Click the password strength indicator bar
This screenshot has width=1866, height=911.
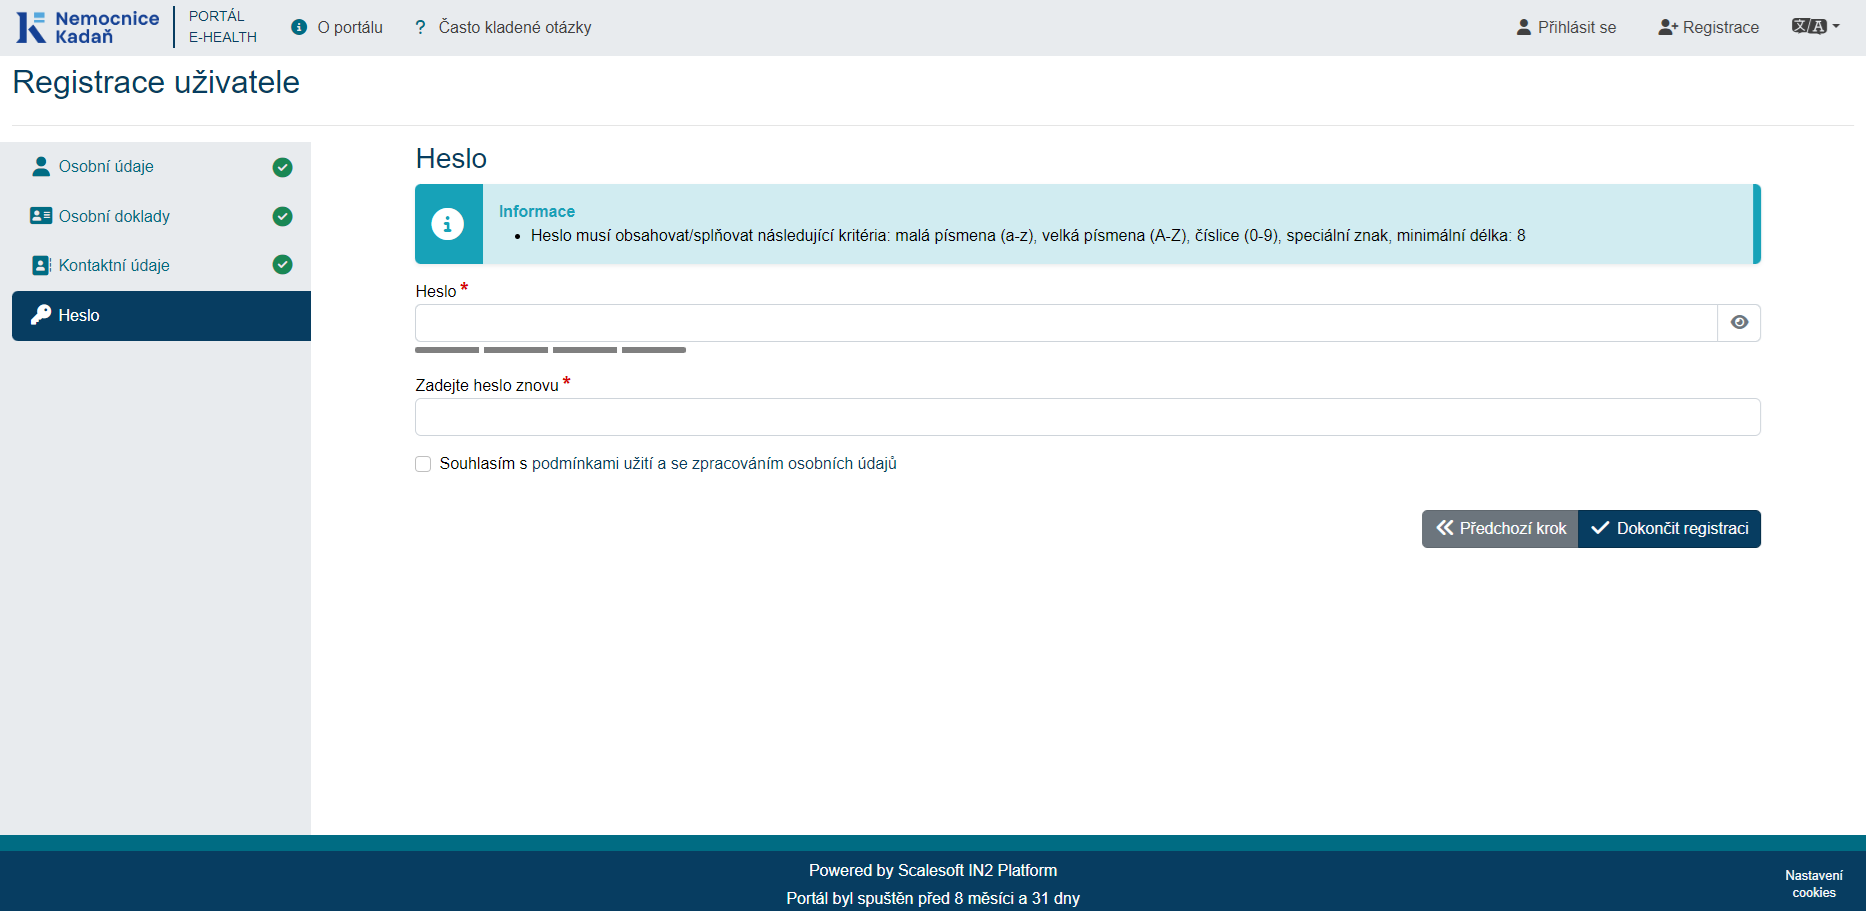click(550, 350)
